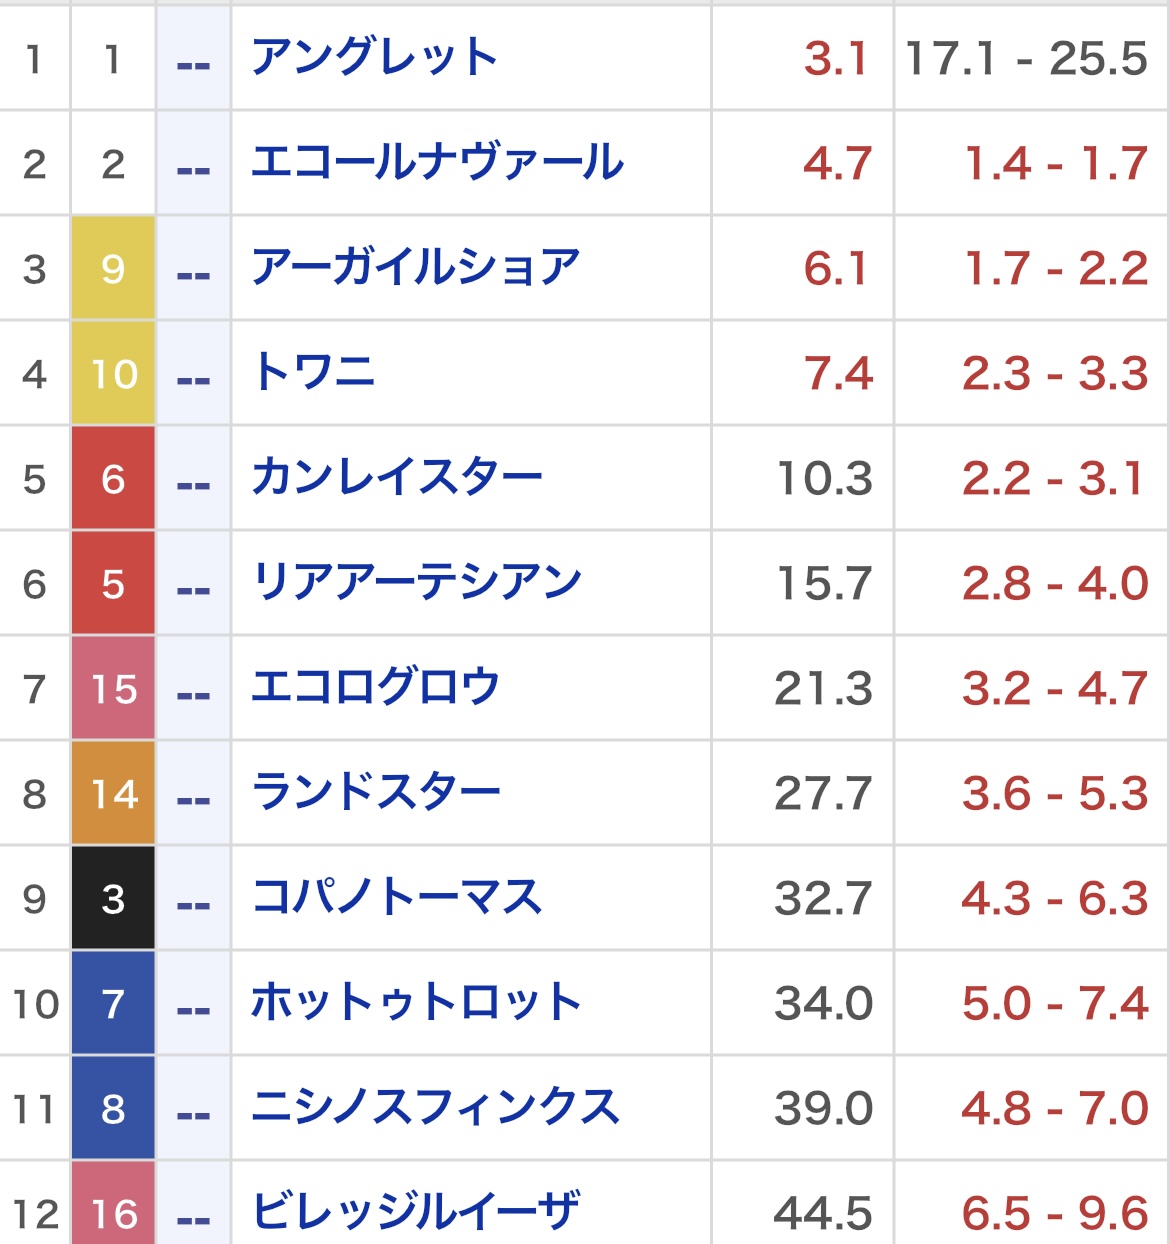
Task: Click カンレイスター horse name
Action: 397,478
